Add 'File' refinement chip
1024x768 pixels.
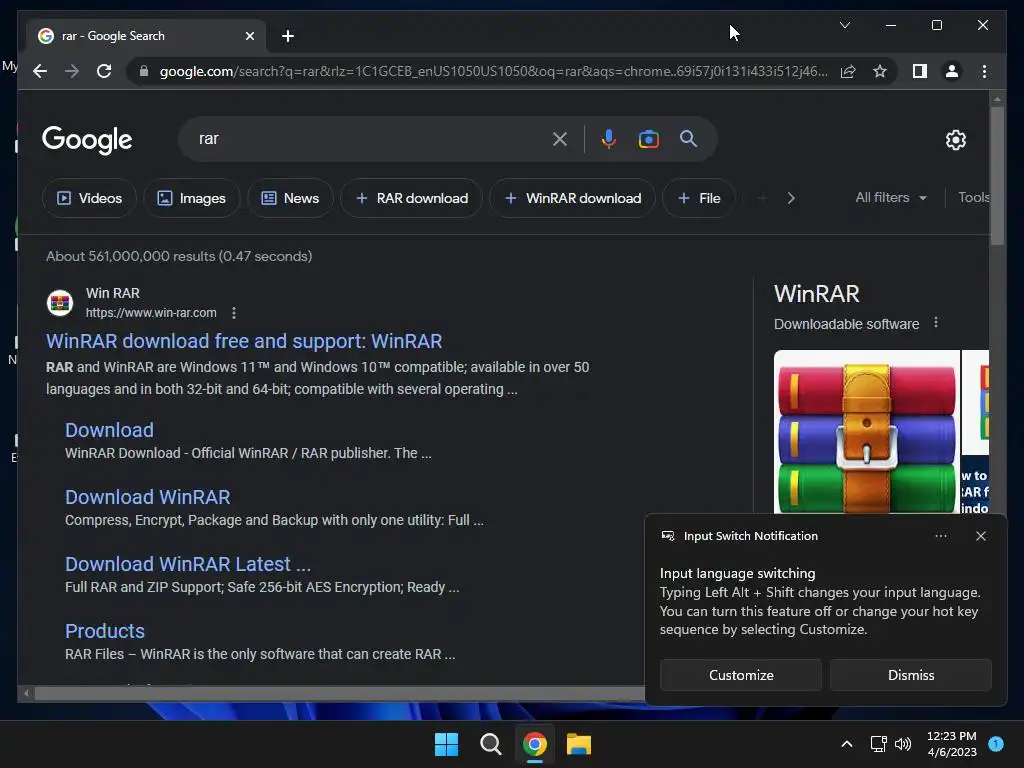699,198
